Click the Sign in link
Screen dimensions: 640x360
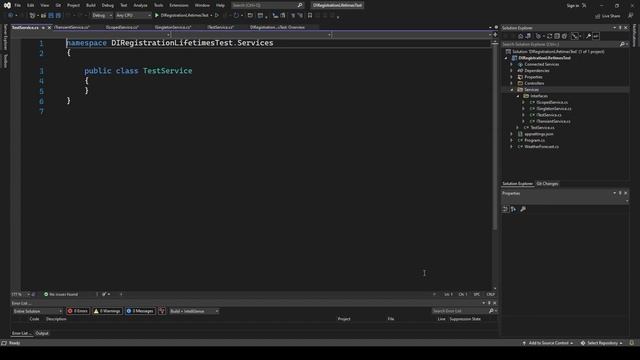pos(573,5)
